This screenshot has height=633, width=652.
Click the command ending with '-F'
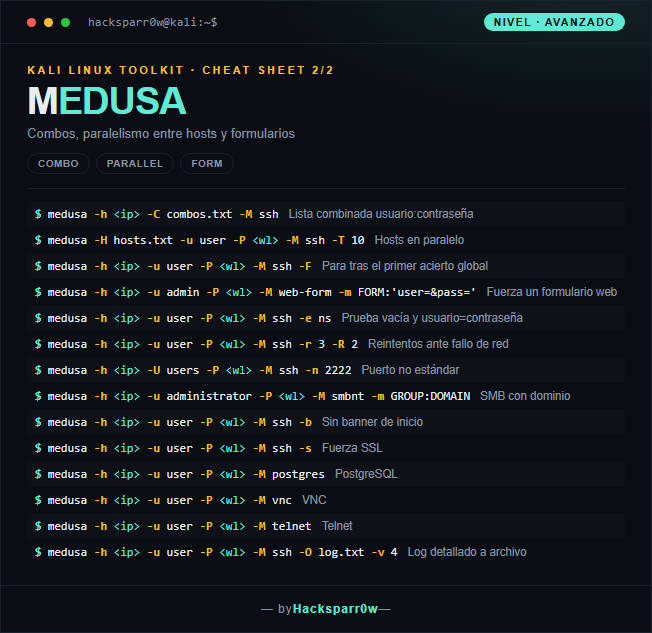173,266
